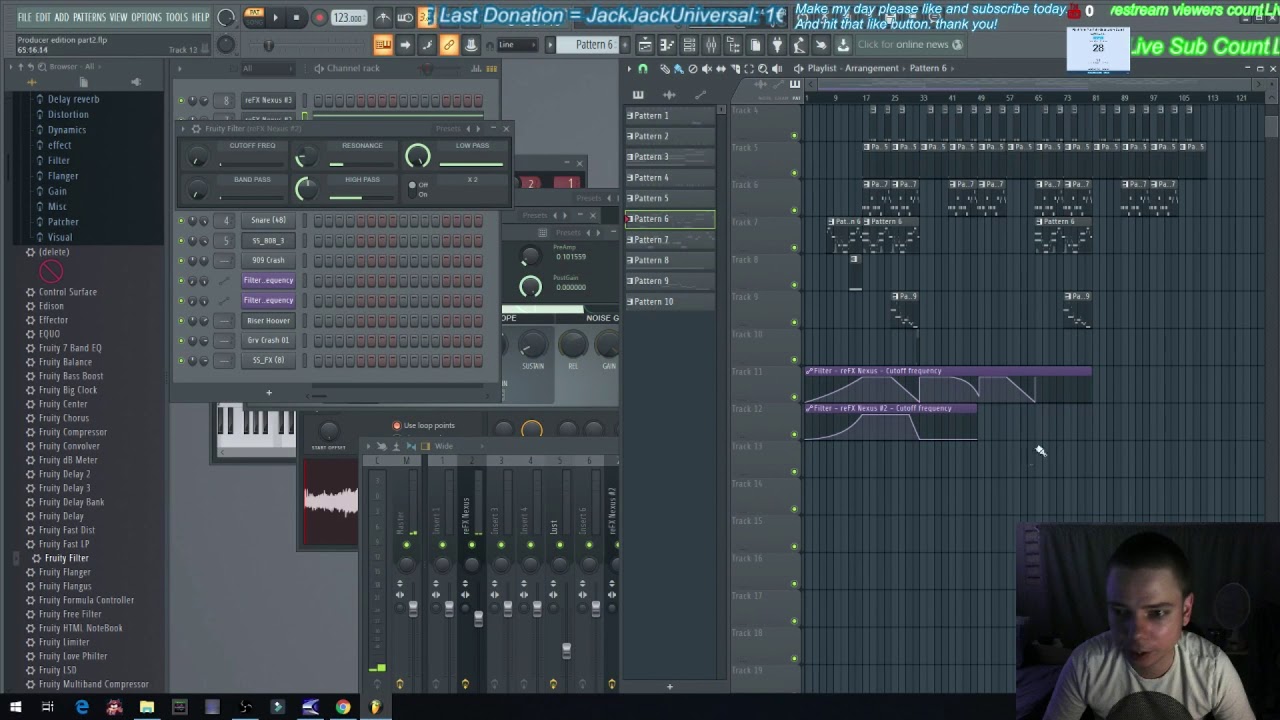Click the playlist snap magnet icon
This screenshot has height=720, width=1280.
pyautogui.click(x=642, y=68)
